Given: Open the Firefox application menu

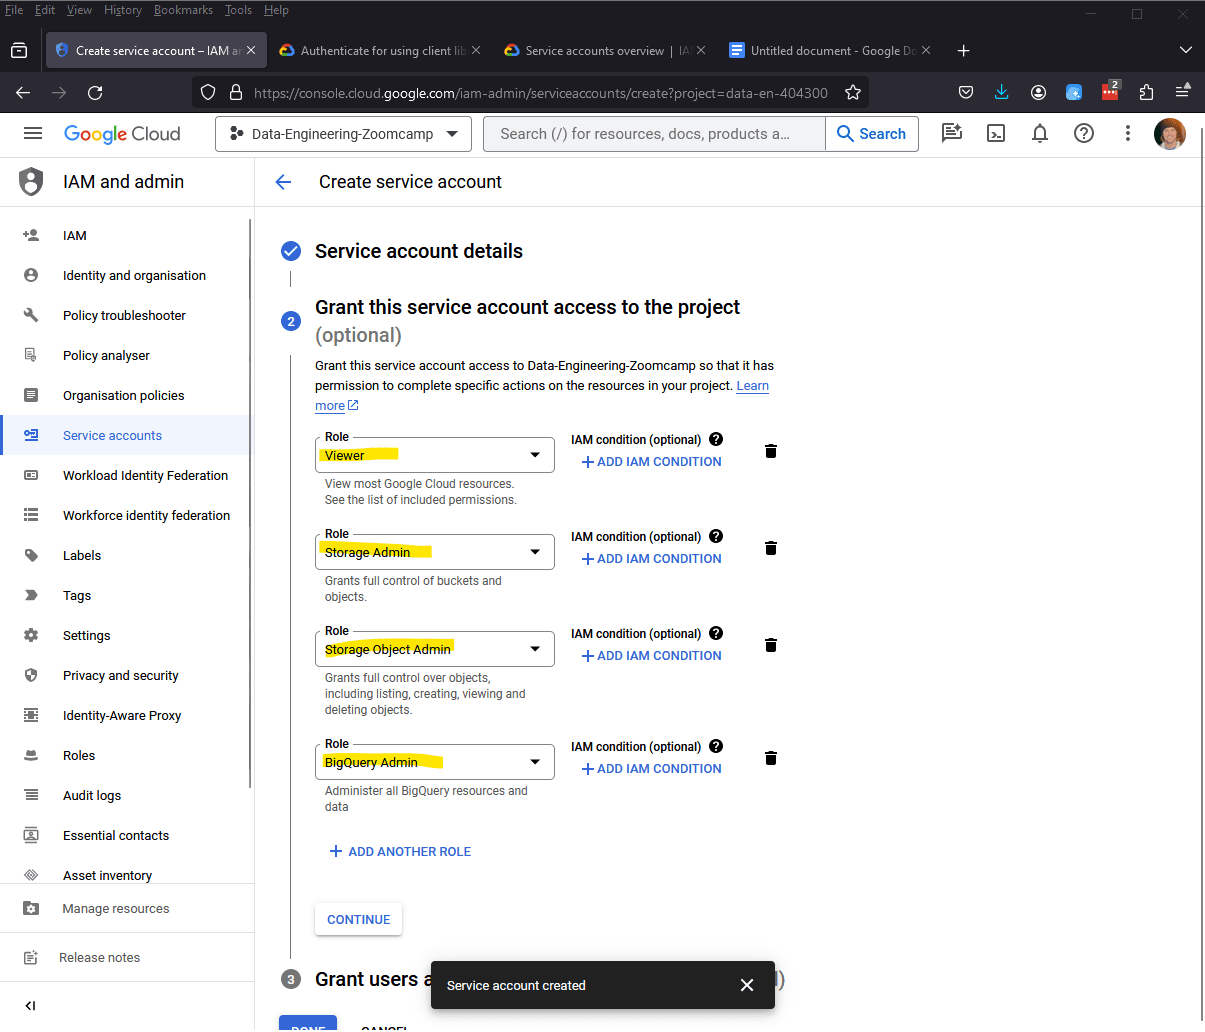Looking at the screenshot, I should [1183, 92].
